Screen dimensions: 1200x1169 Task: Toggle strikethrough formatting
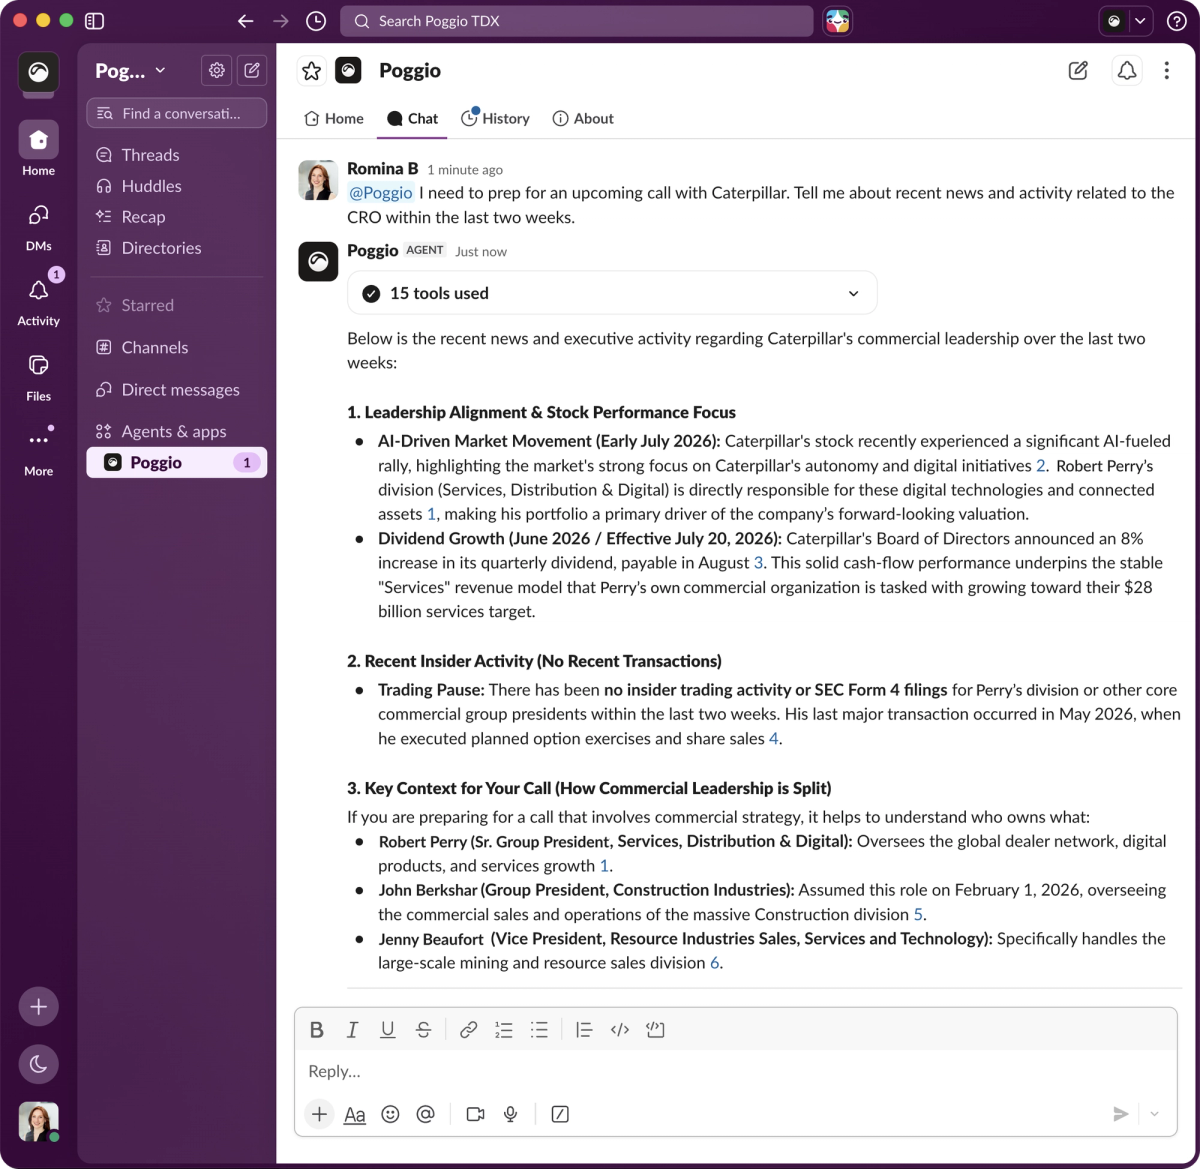pyautogui.click(x=423, y=1030)
